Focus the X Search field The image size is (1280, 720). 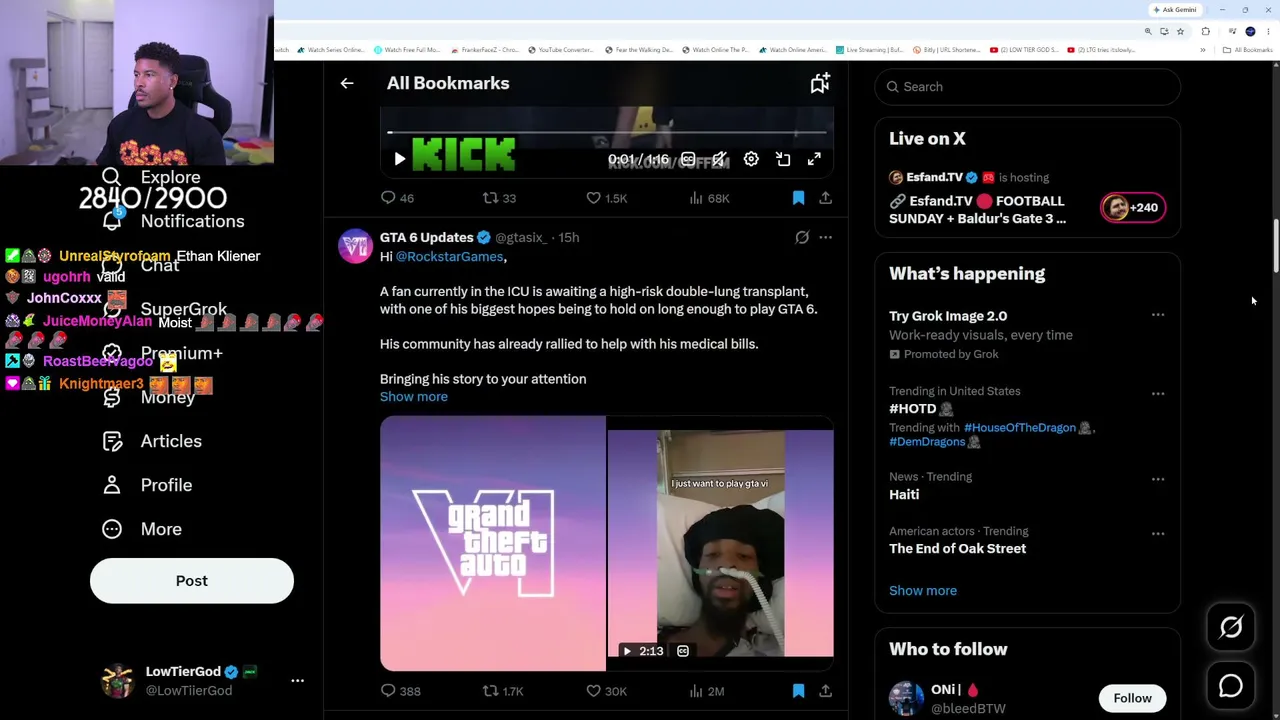[1028, 87]
